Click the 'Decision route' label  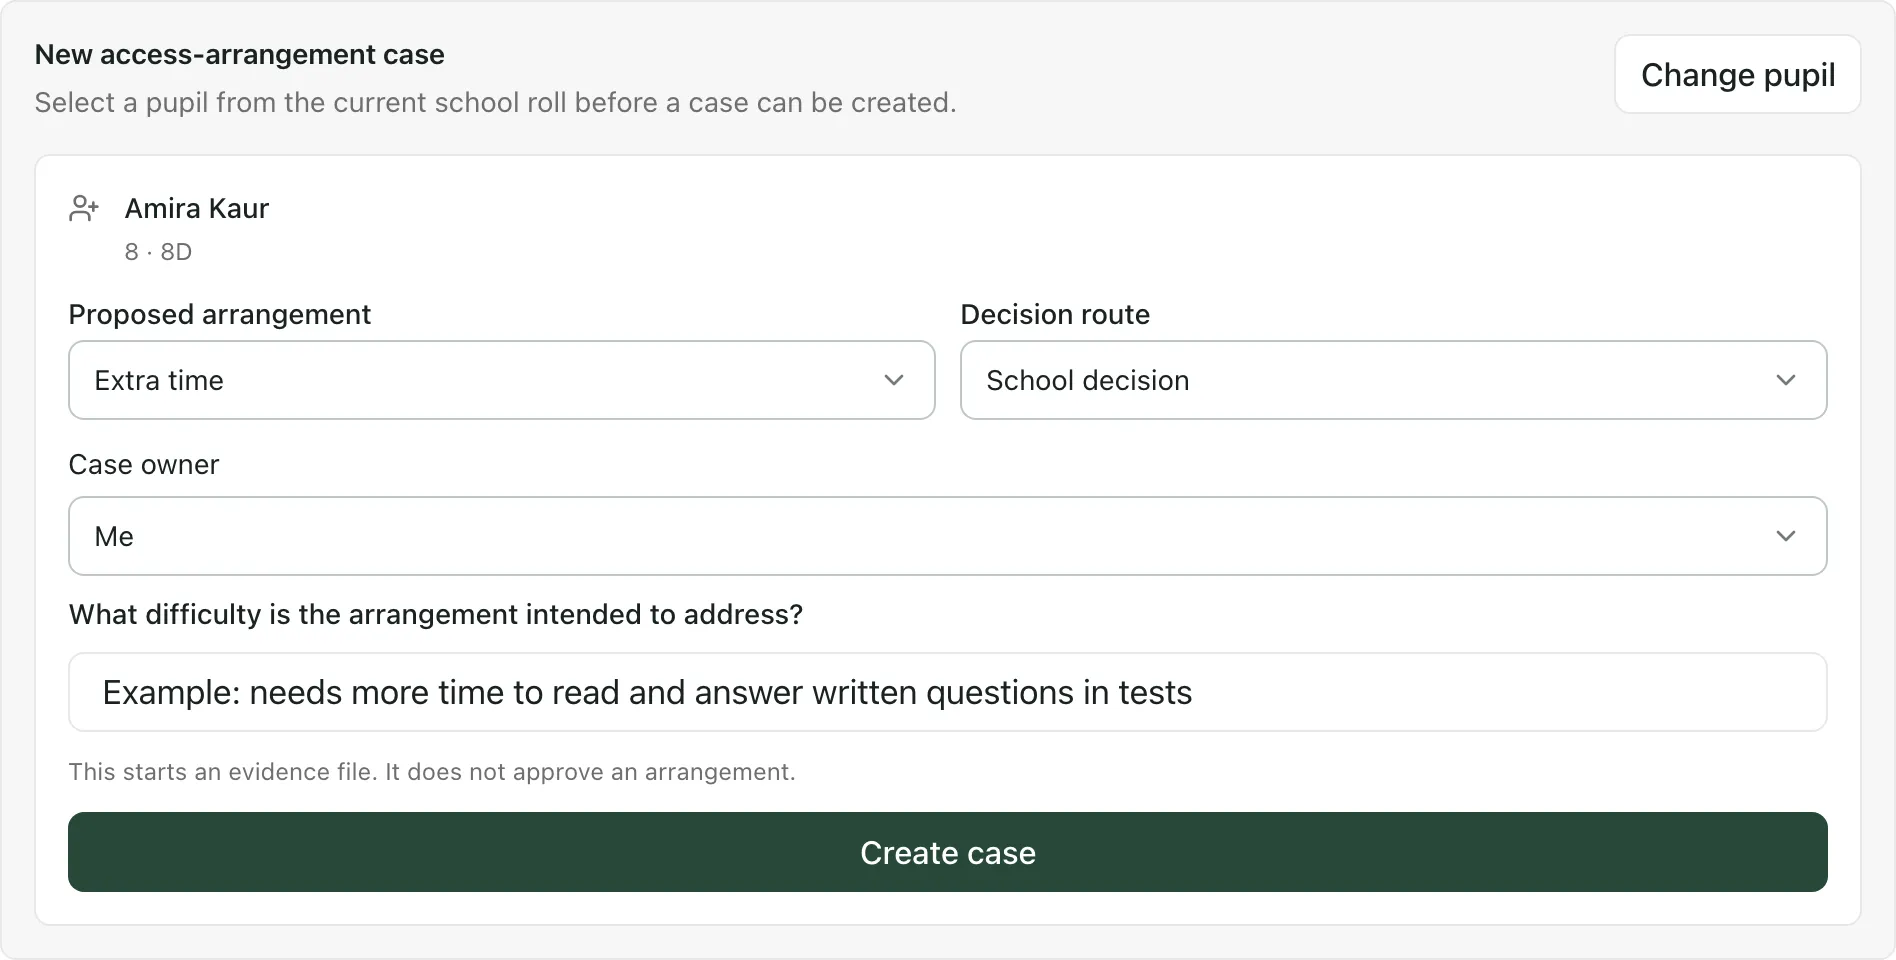point(1055,315)
